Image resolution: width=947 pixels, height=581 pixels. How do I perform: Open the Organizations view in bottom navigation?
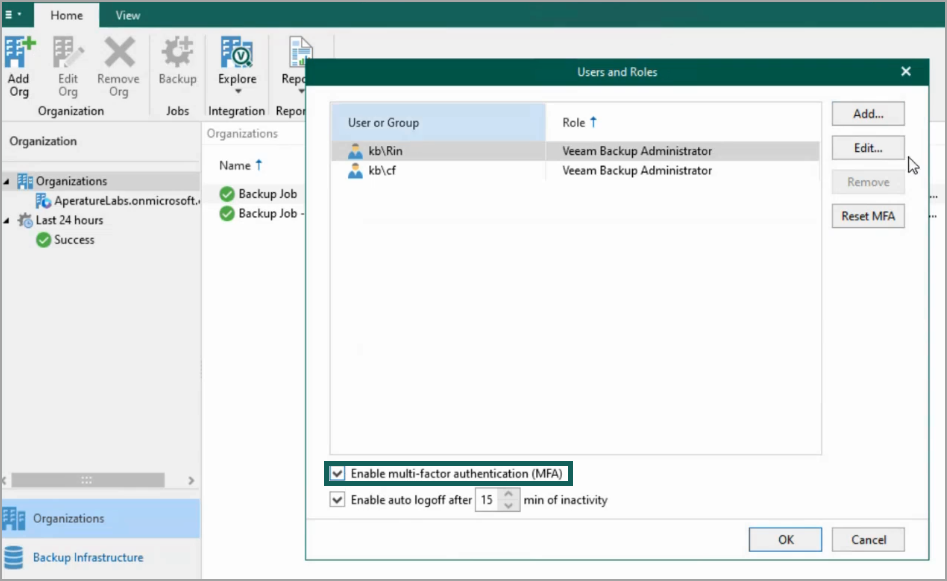coord(101,518)
